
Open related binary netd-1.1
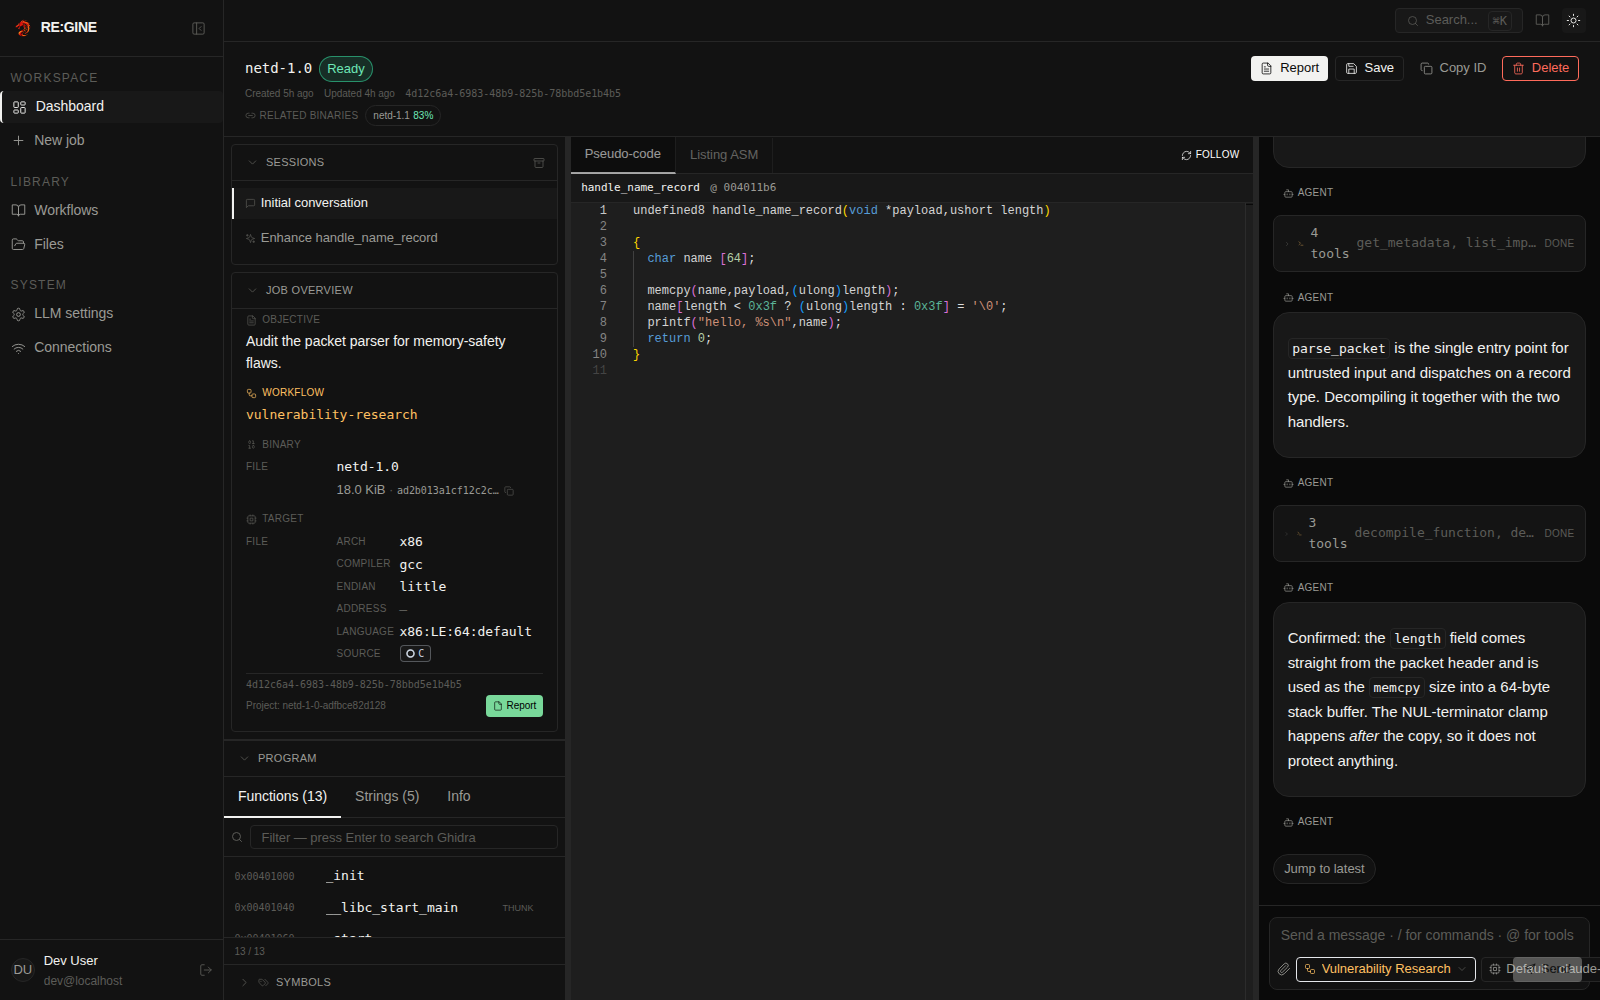pyautogui.click(x=403, y=116)
